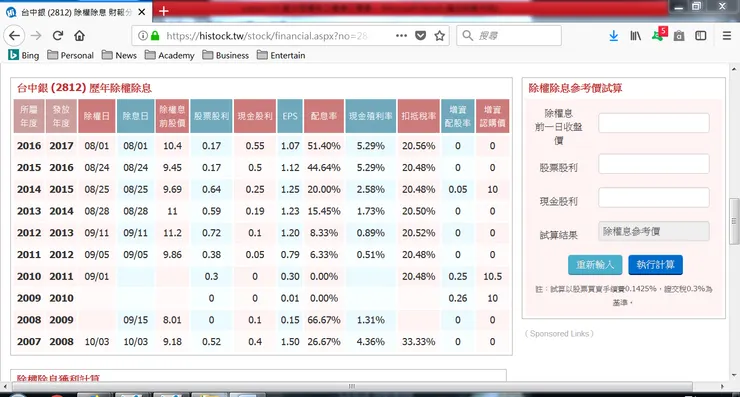Screen dimensions: 740x397
Task: Click the 除權息參考價 result field
Action: [654, 231]
